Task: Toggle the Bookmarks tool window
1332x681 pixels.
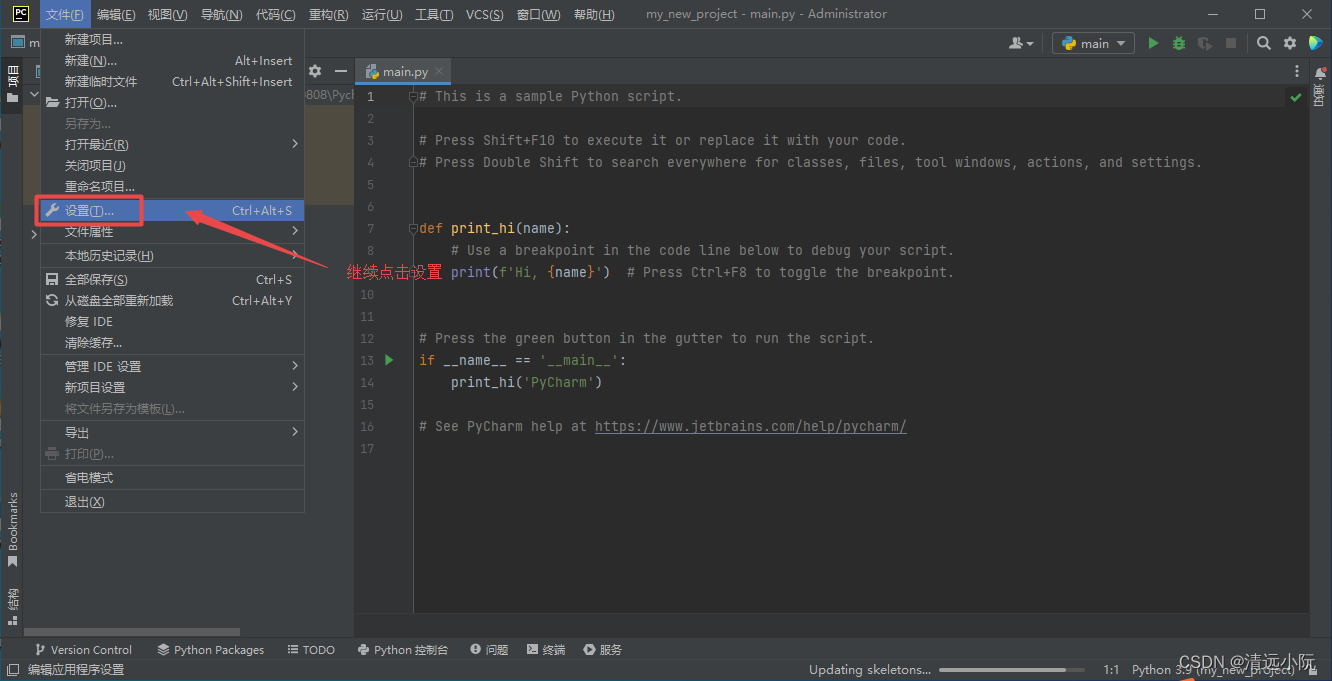Action: click(x=13, y=528)
